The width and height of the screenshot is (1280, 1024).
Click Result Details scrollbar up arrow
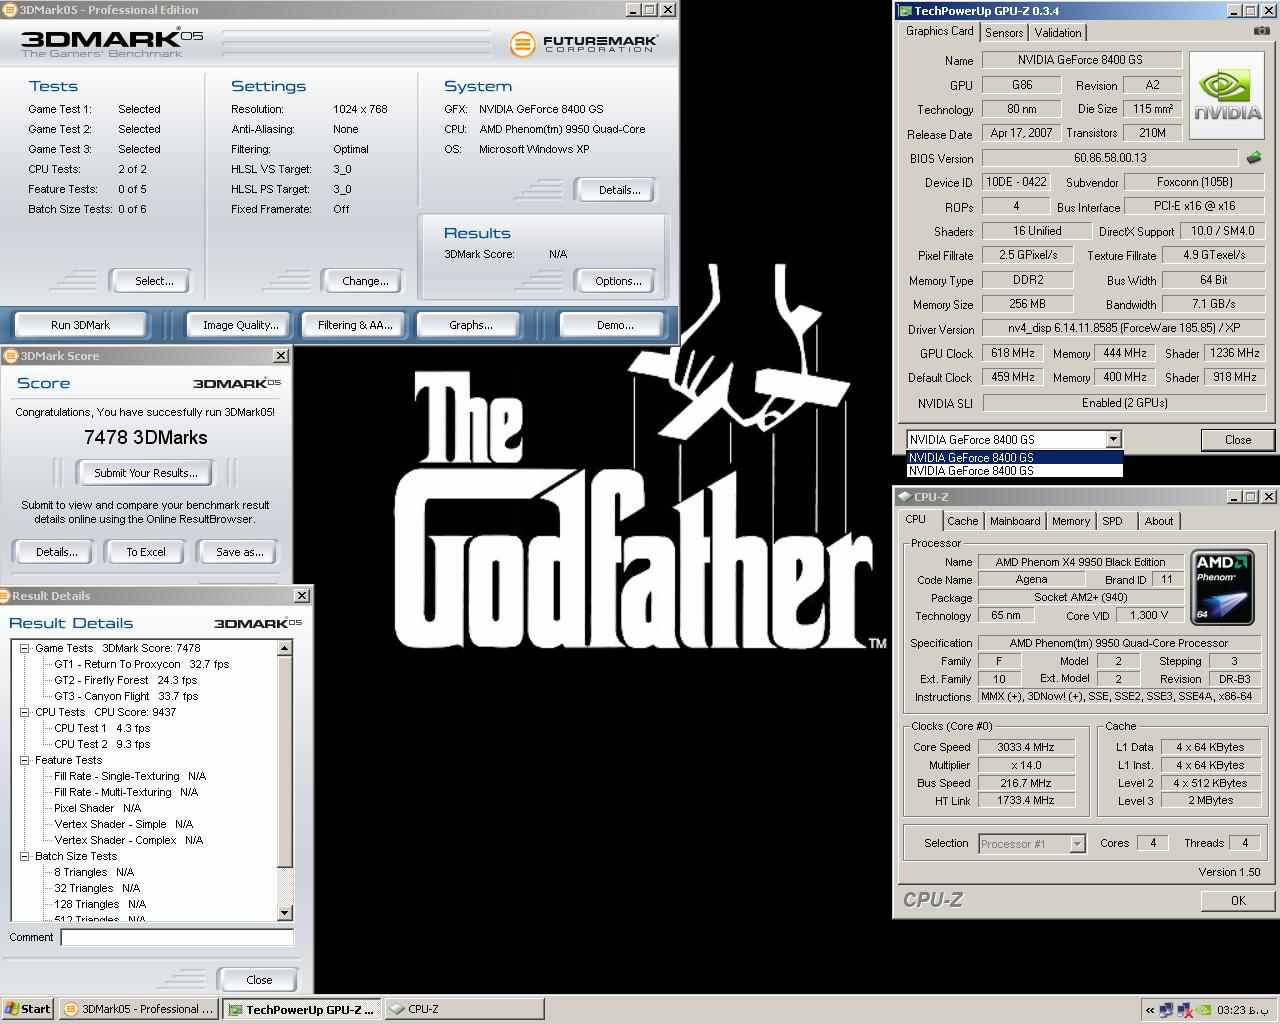tap(285, 648)
